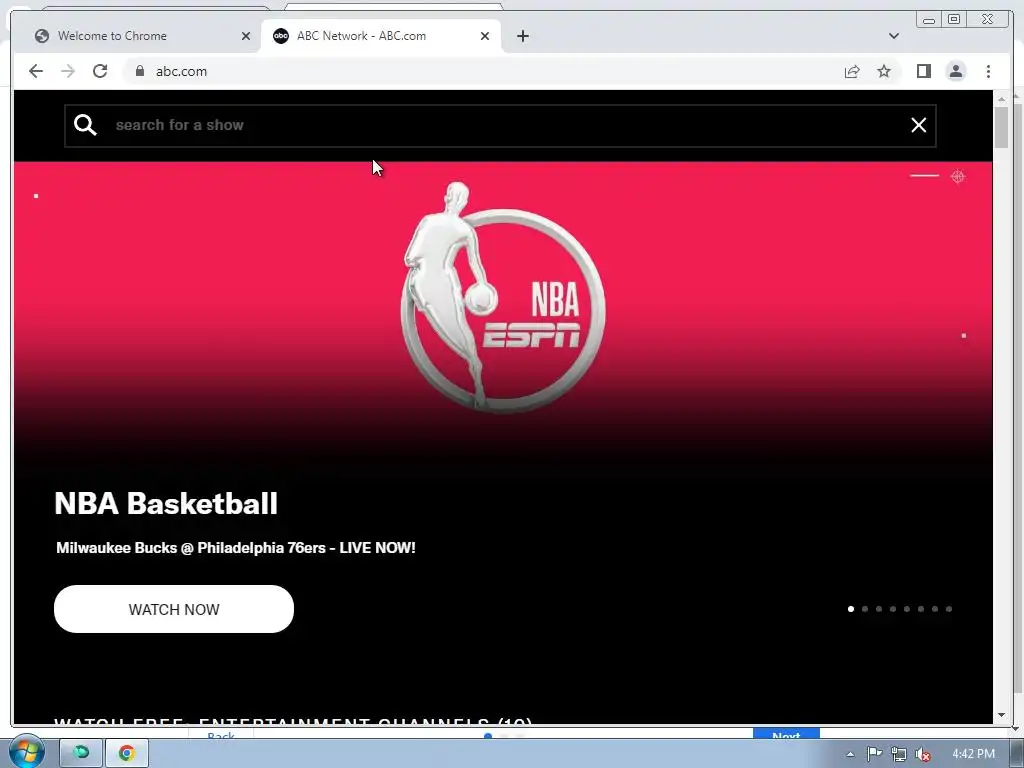The height and width of the screenshot is (768, 1024).
Task: Click the forward navigation arrow
Action: coord(68,71)
